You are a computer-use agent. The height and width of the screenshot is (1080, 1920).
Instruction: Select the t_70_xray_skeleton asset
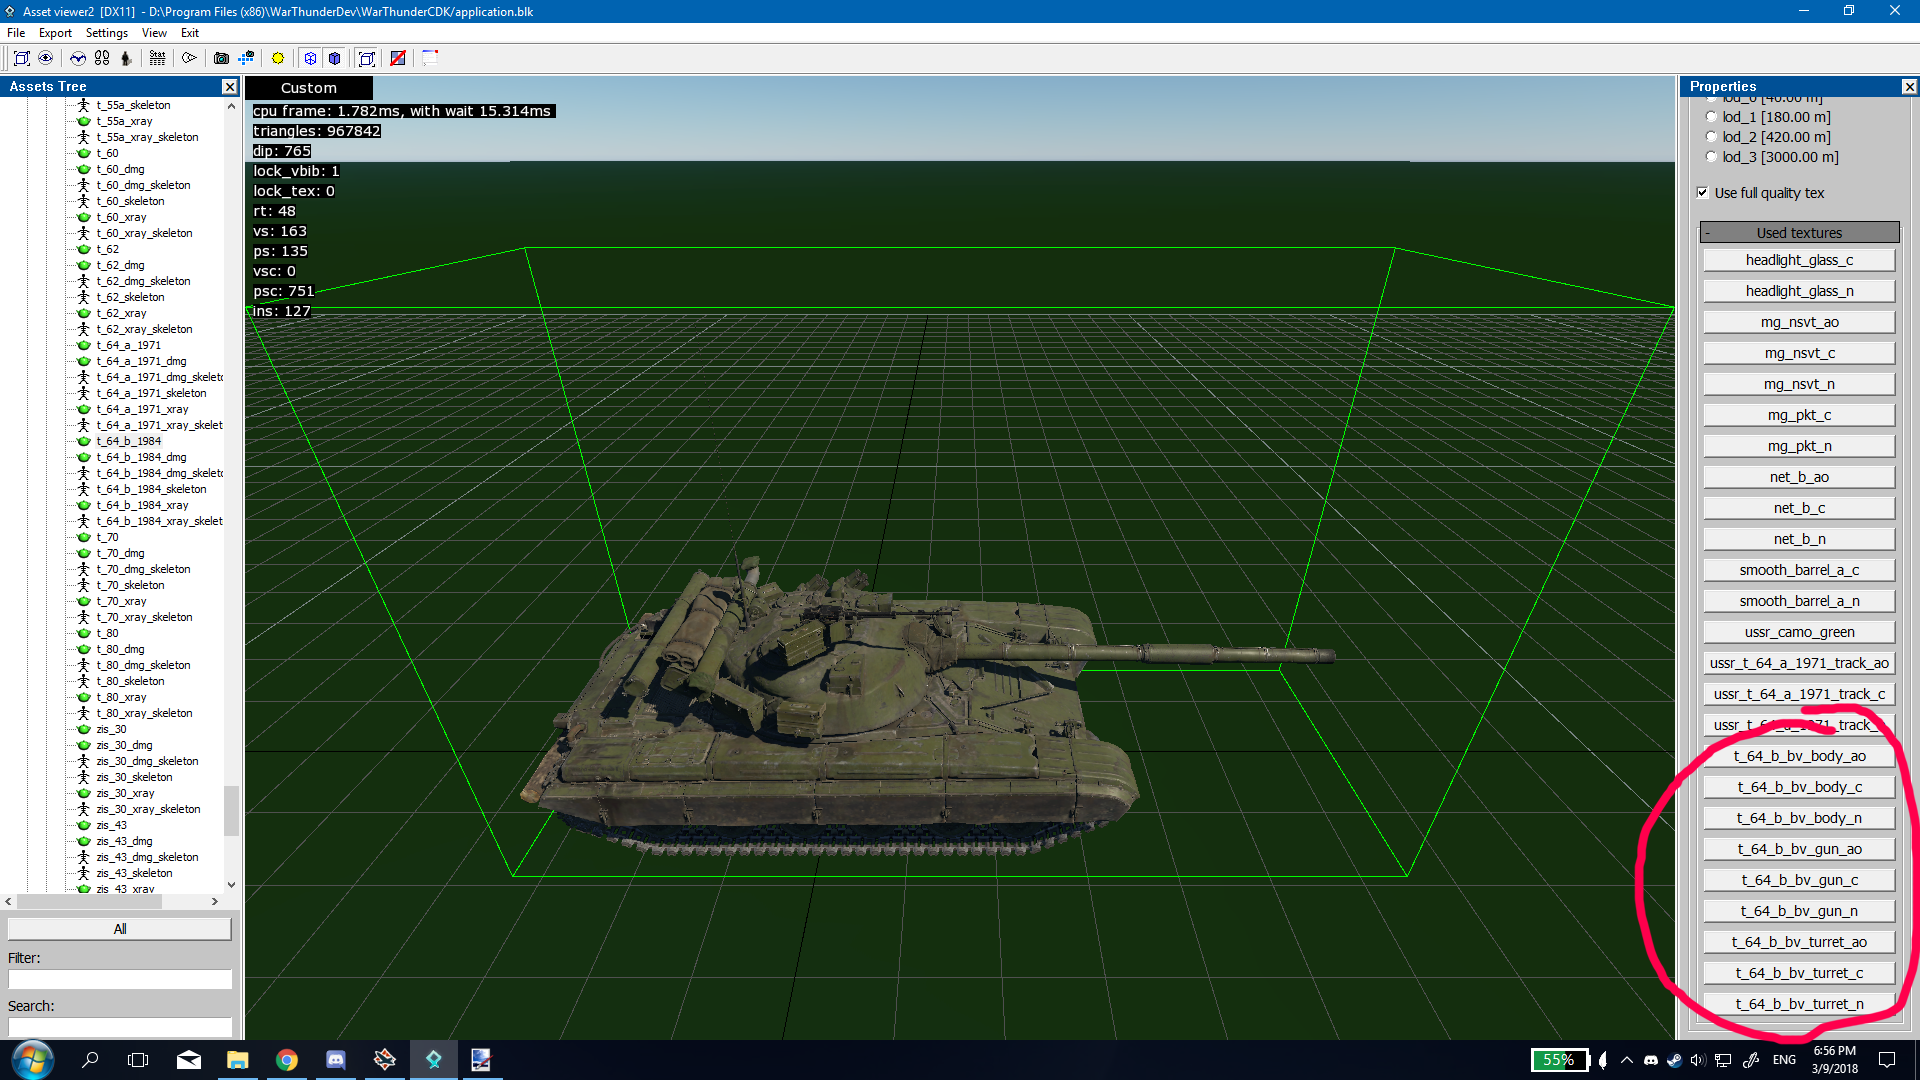(144, 617)
